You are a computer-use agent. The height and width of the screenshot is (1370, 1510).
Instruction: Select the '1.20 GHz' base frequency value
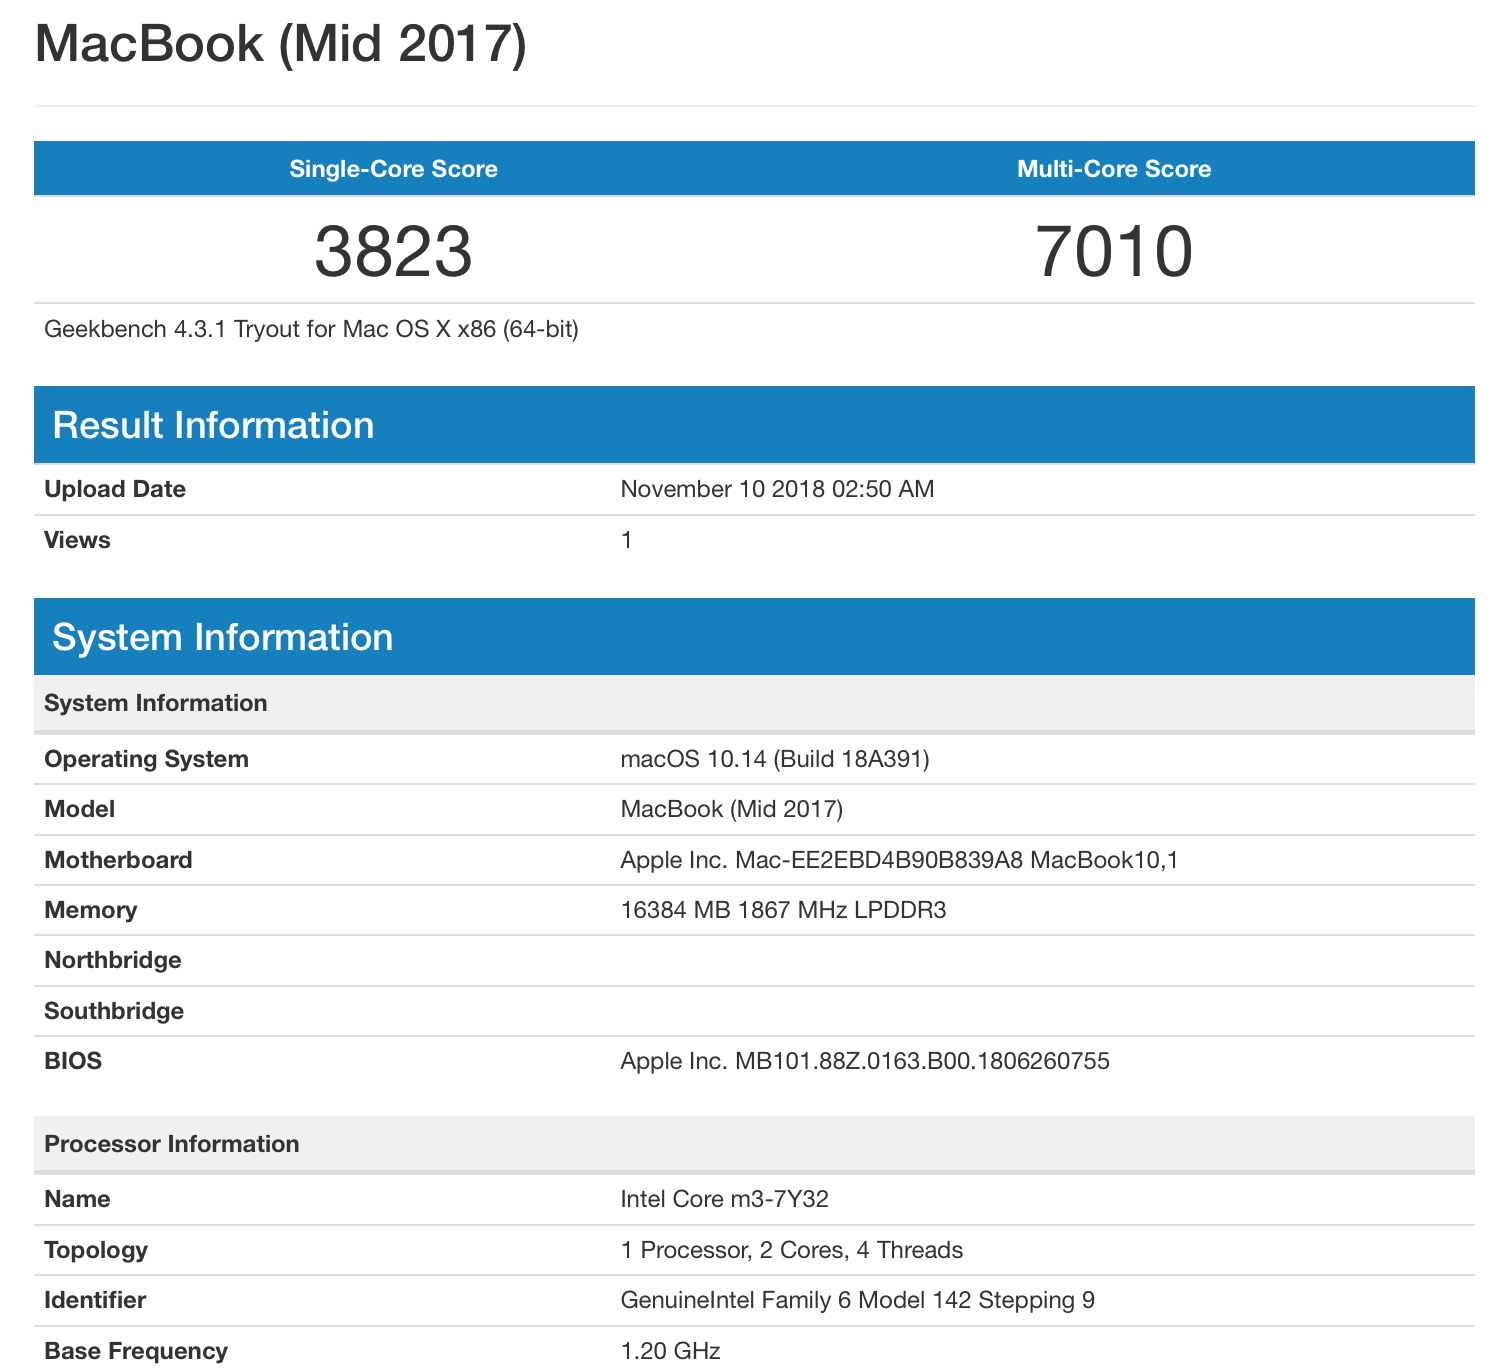tap(670, 1351)
